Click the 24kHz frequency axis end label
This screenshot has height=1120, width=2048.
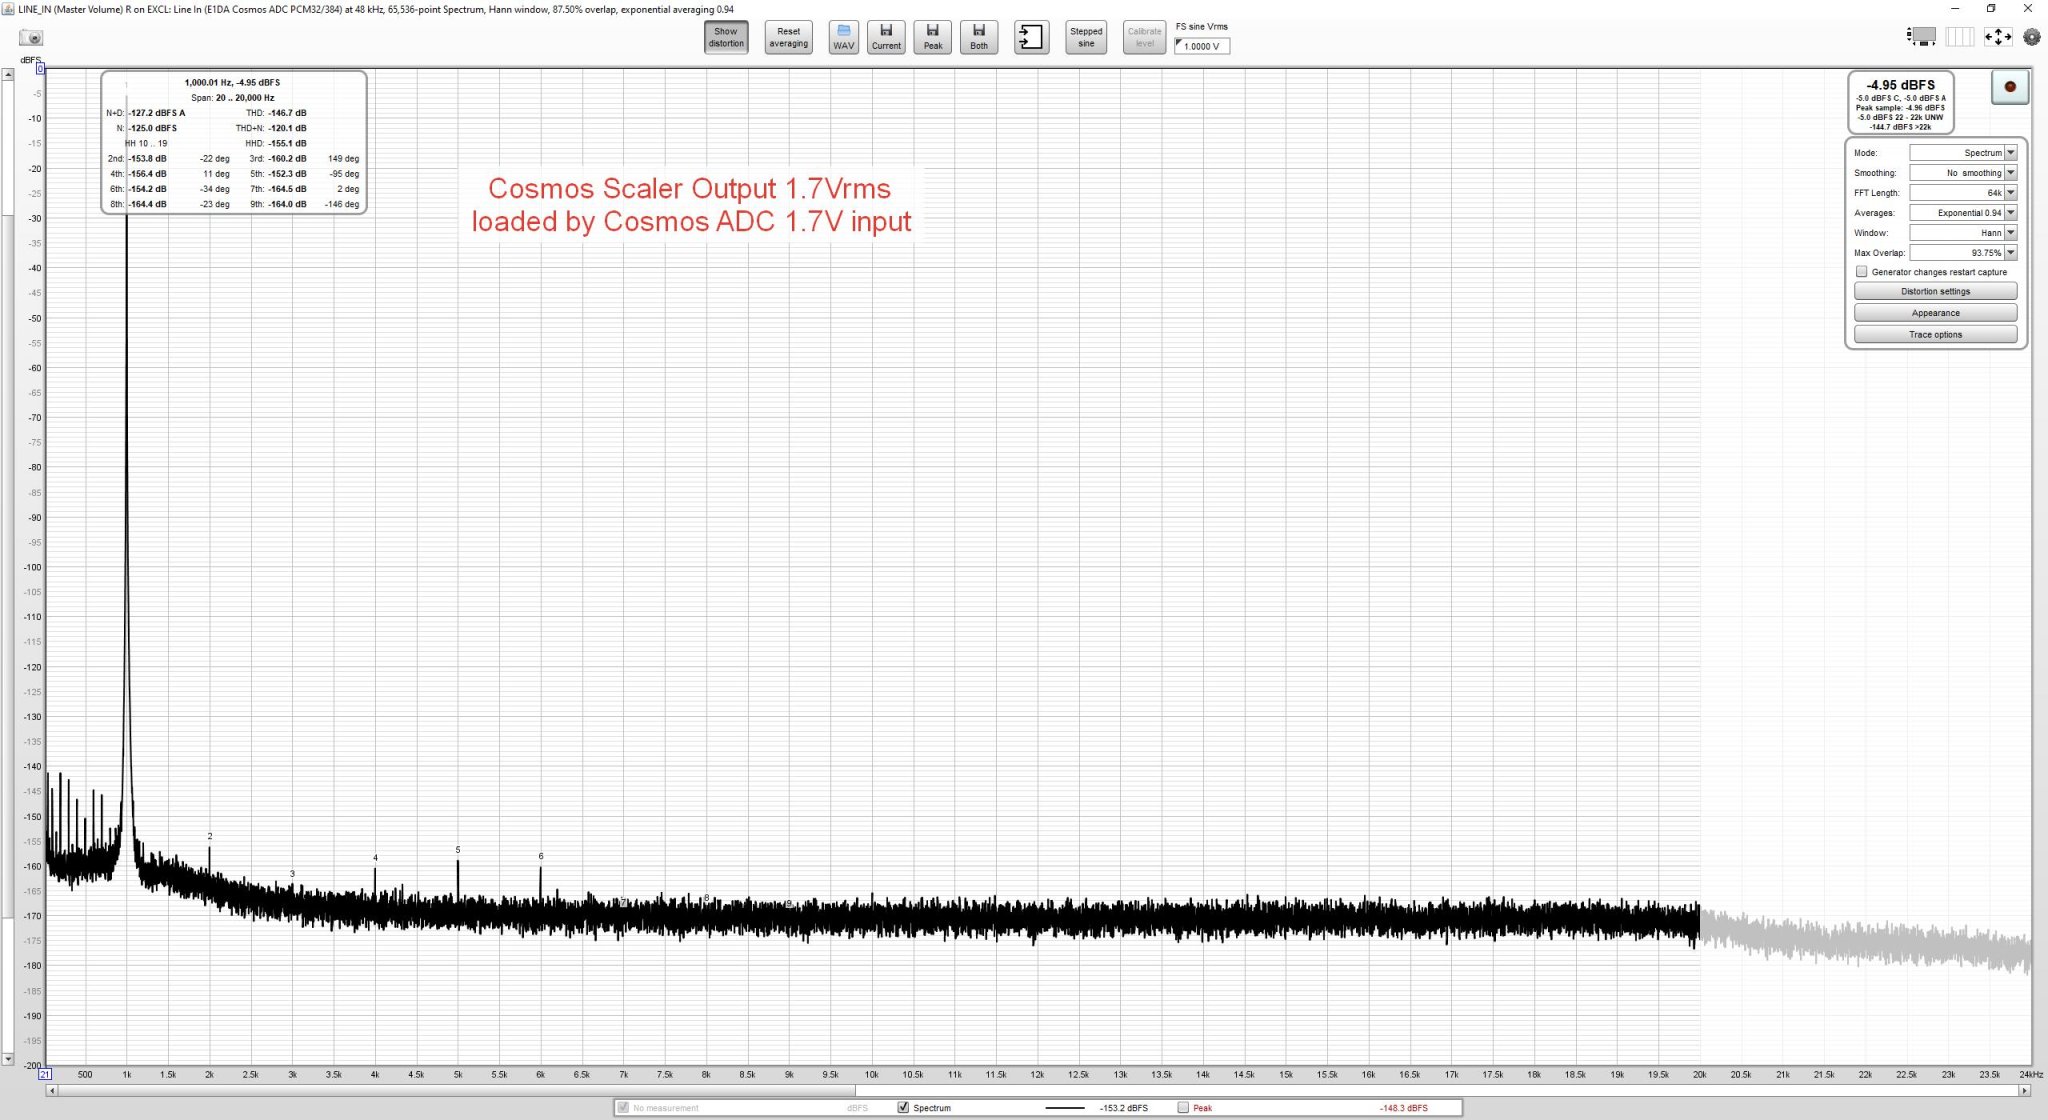[2030, 1074]
